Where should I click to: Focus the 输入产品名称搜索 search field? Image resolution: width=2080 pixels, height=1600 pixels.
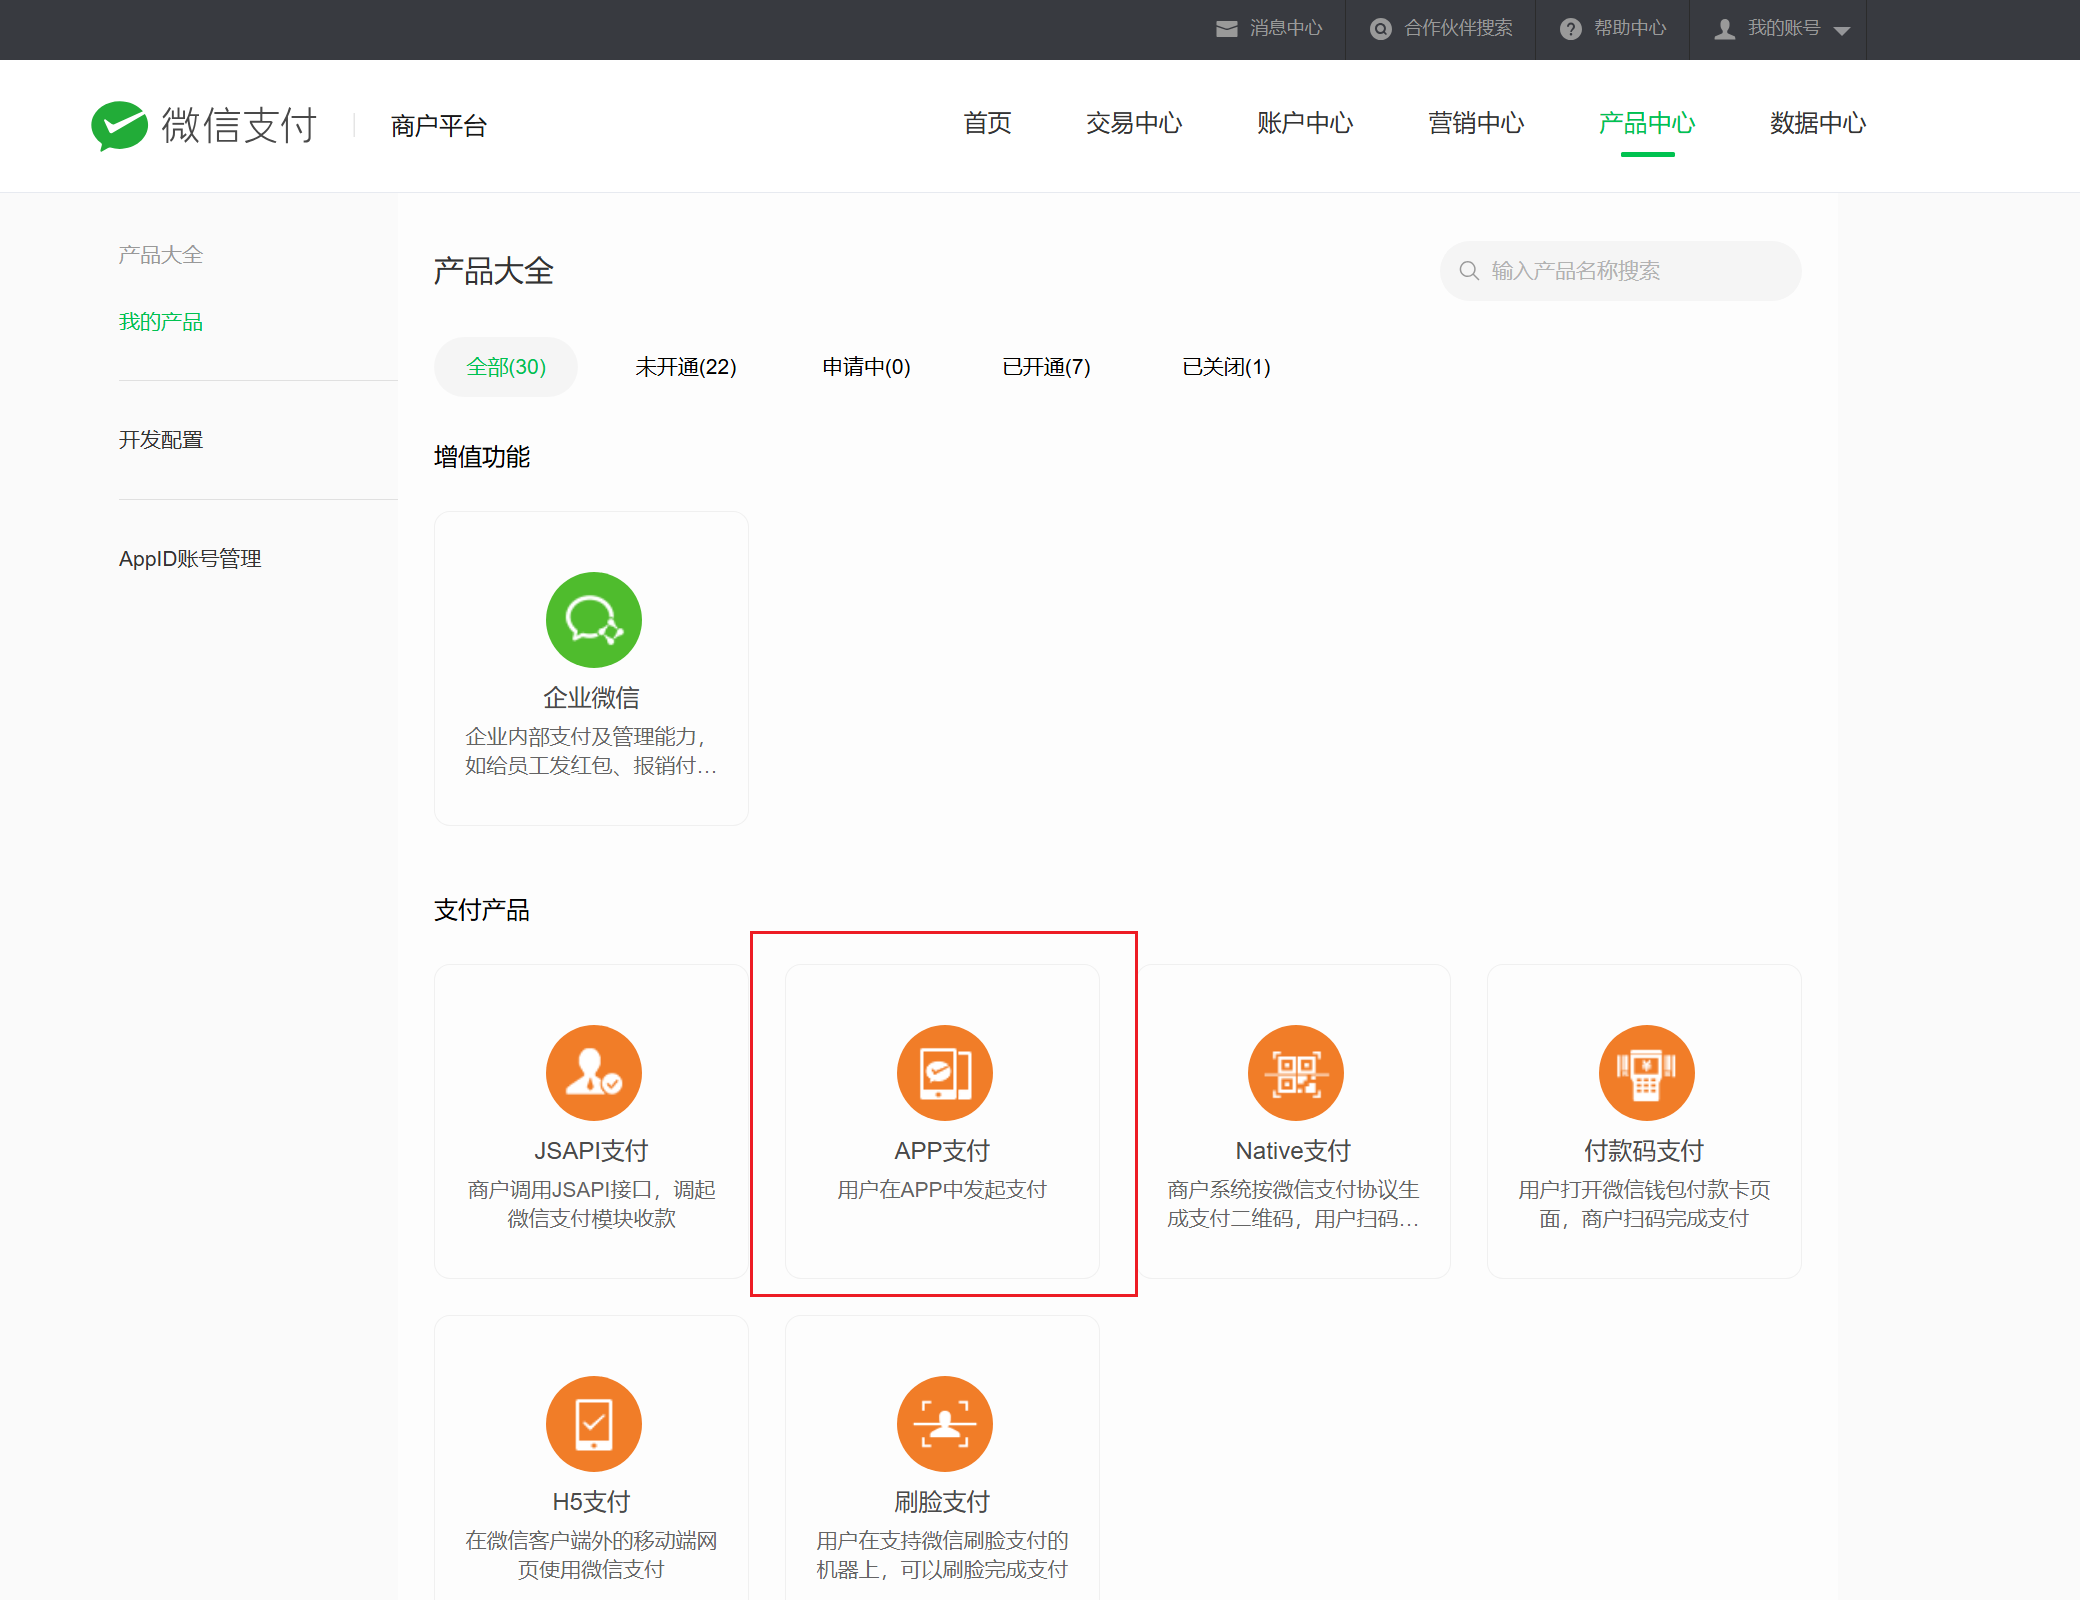pyautogui.click(x=1621, y=271)
